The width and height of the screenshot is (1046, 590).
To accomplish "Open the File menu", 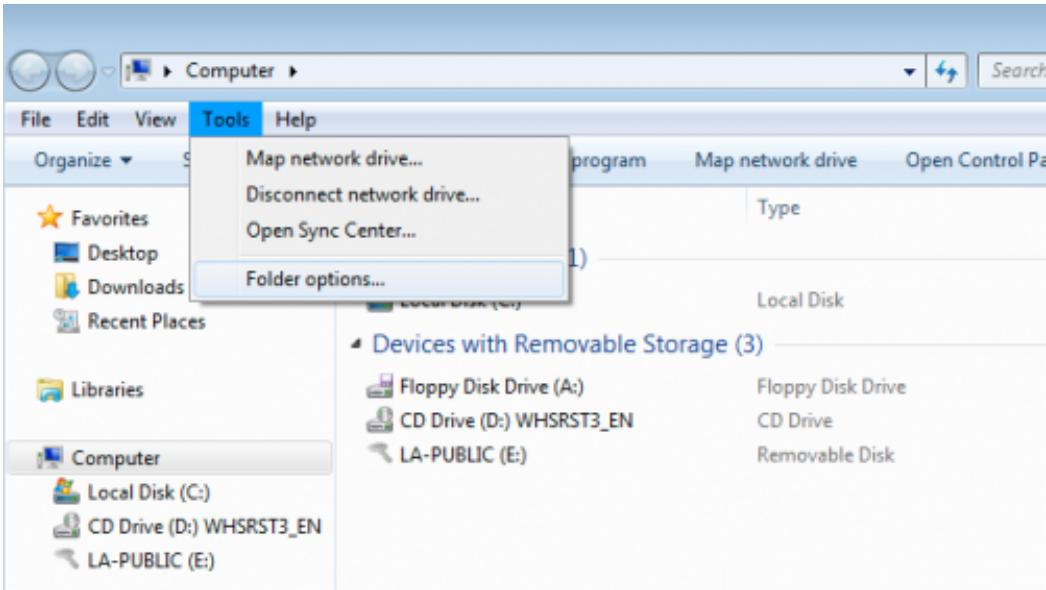I will pos(35,119).
